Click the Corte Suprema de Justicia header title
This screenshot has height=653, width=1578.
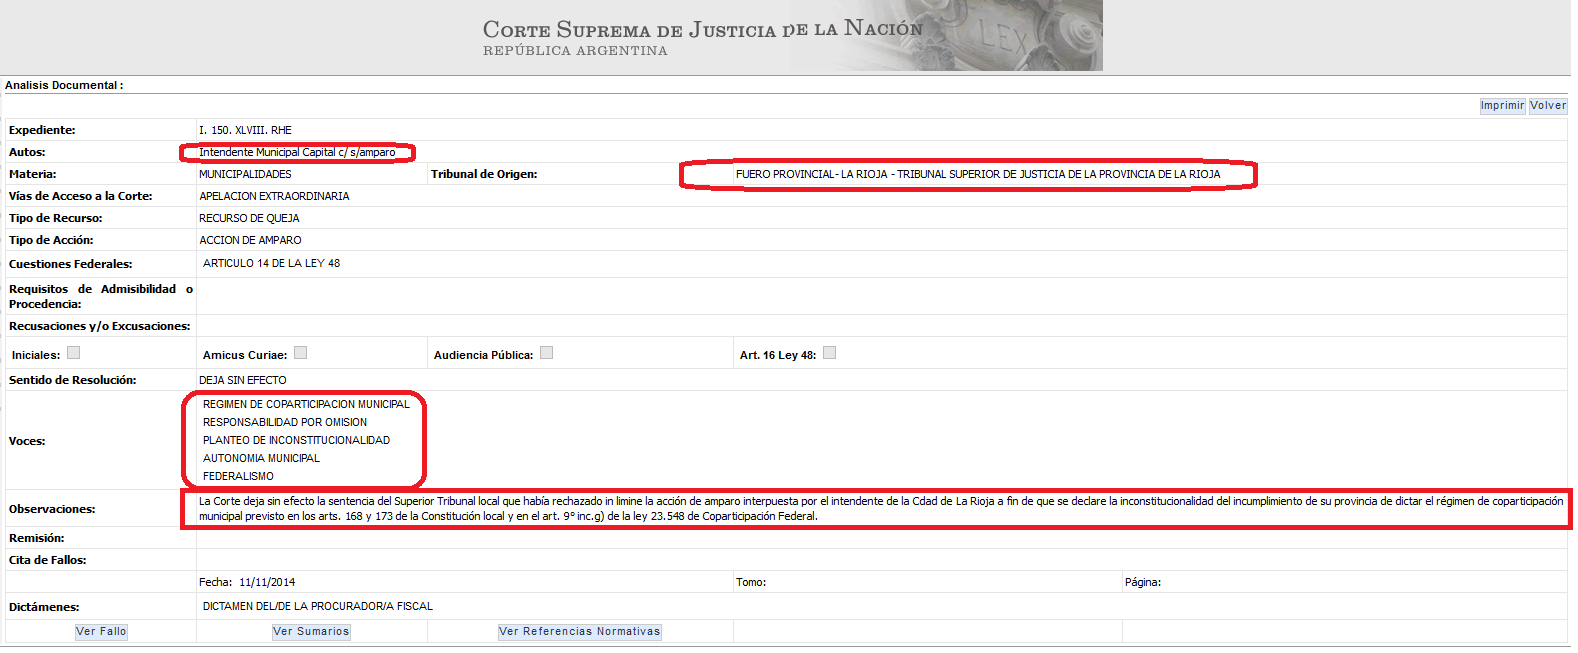(702, 30)
